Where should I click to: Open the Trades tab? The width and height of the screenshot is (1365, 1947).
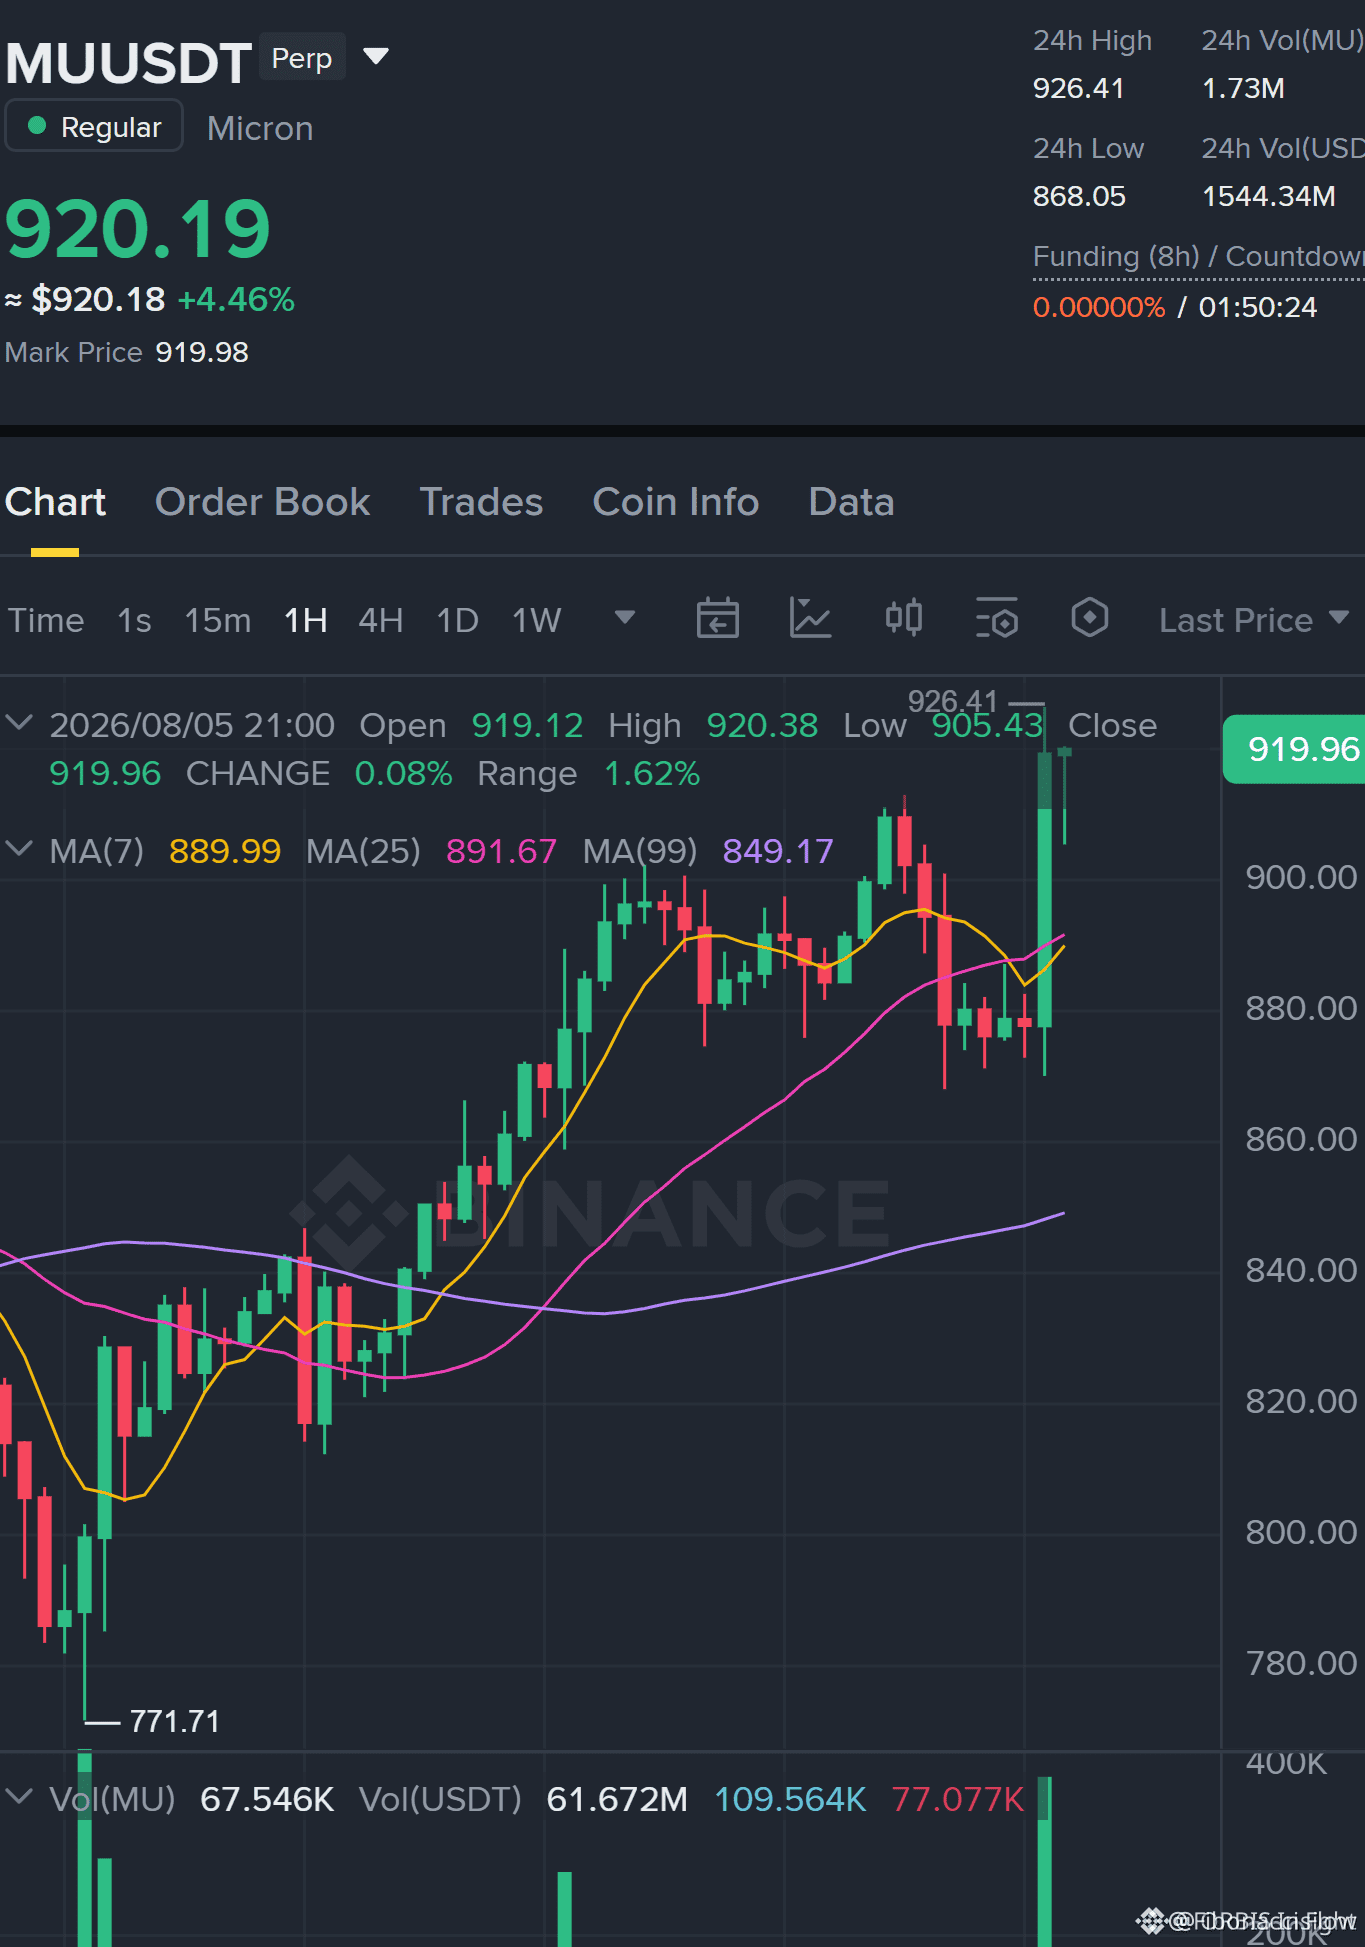coord(481,502)
